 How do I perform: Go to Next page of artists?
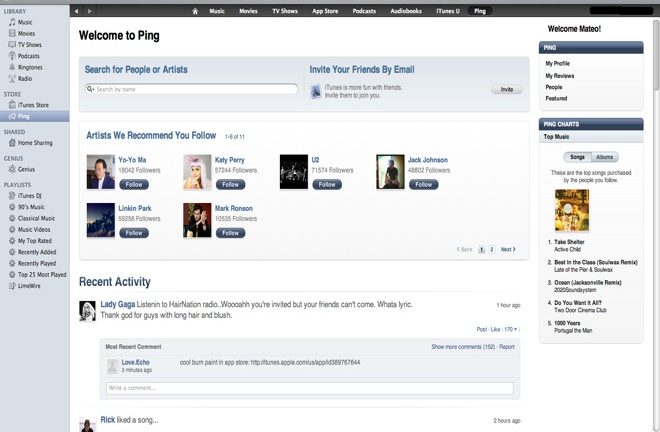click(x=508, y=249)
